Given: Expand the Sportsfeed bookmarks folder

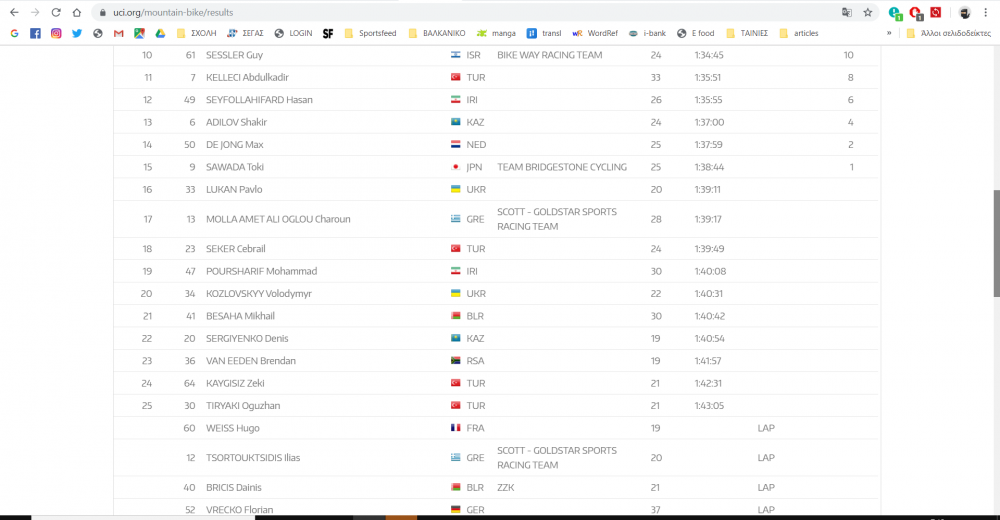Looking at the screenshot, I should [x=370, y=33].
